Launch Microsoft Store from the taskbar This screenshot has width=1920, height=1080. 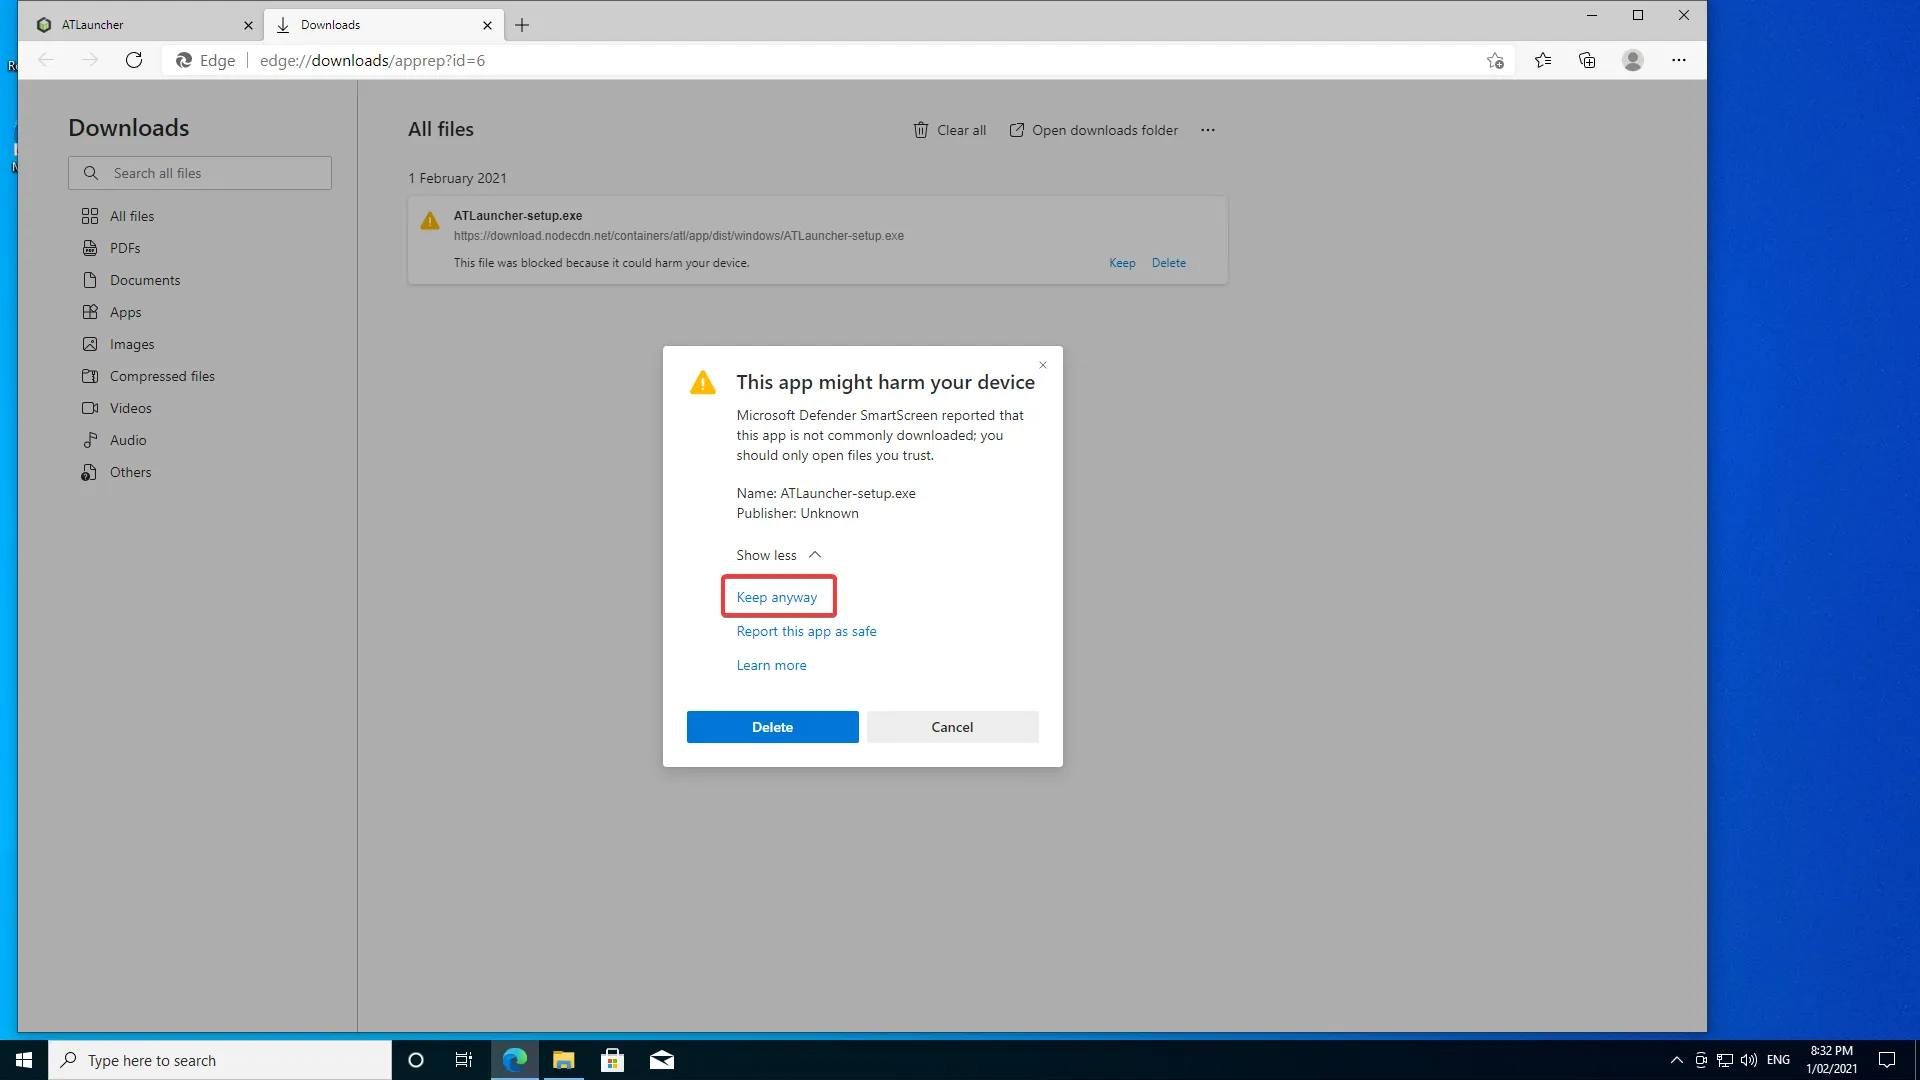[612, 1059]
